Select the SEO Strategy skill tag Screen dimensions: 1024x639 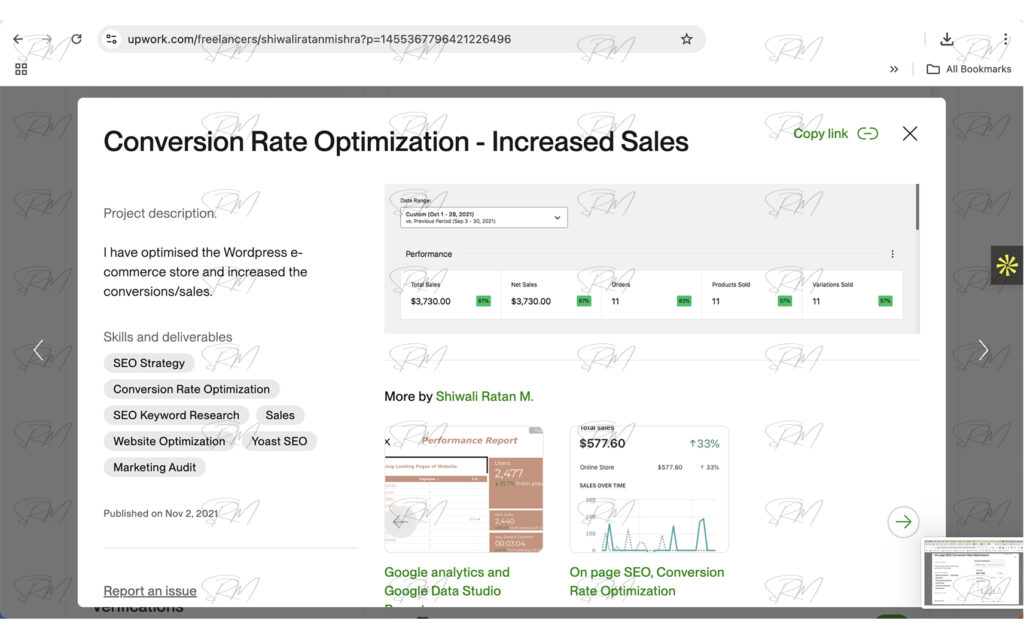click(149, 363)
